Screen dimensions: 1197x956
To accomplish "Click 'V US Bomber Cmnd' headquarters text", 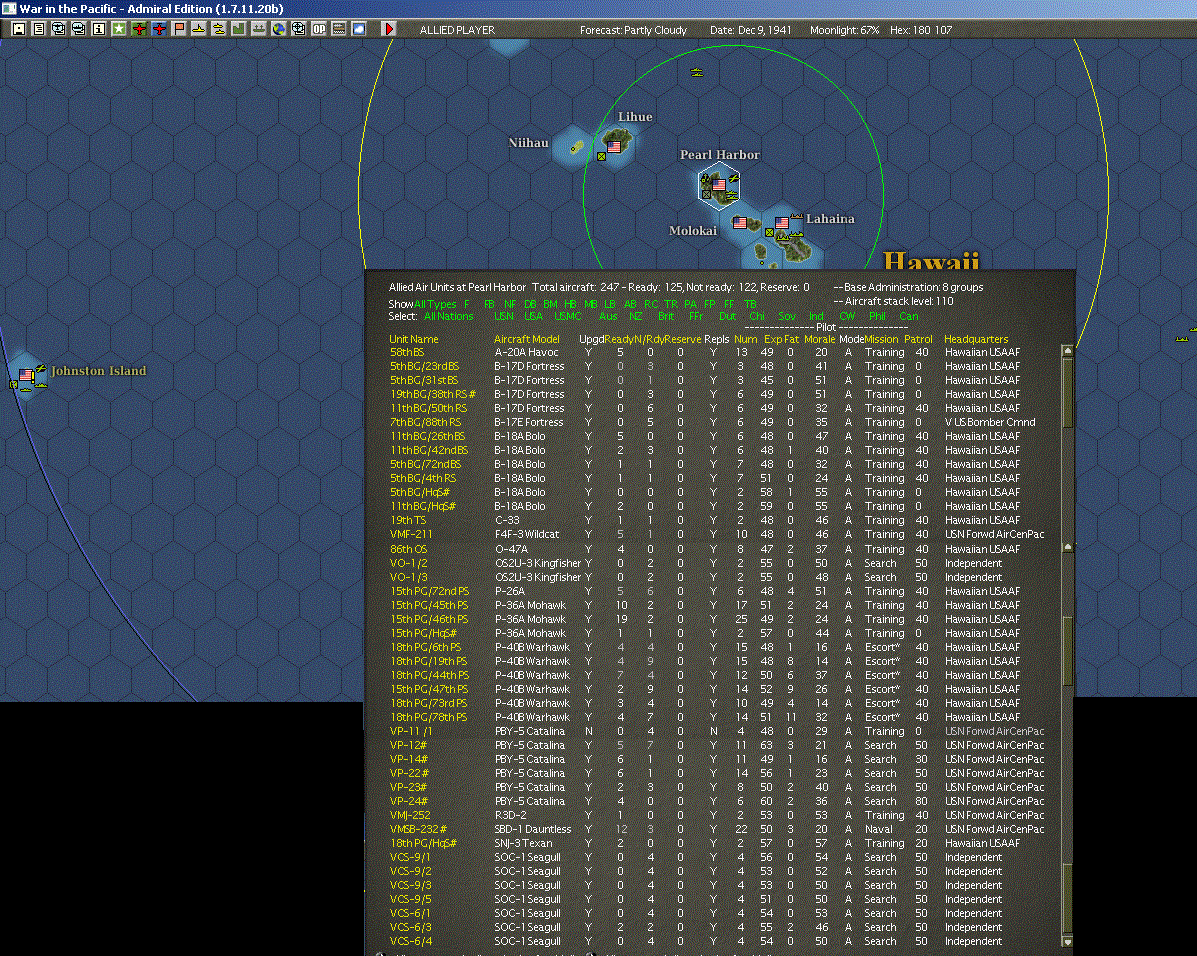I will [x=990, y=422].
